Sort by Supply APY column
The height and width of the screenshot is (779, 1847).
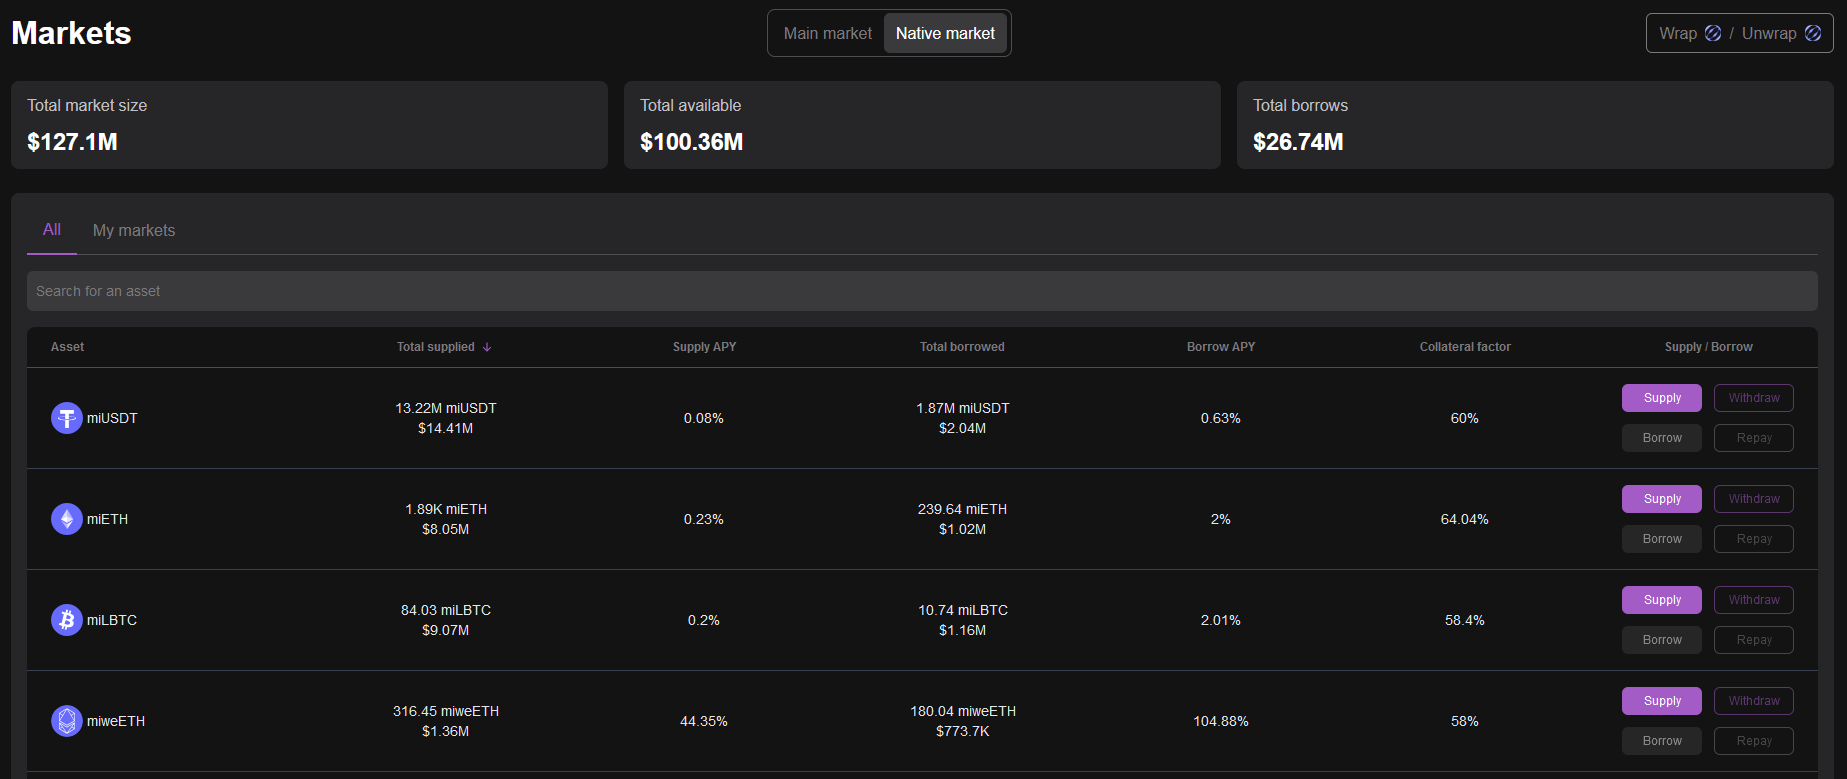point(704,347)
